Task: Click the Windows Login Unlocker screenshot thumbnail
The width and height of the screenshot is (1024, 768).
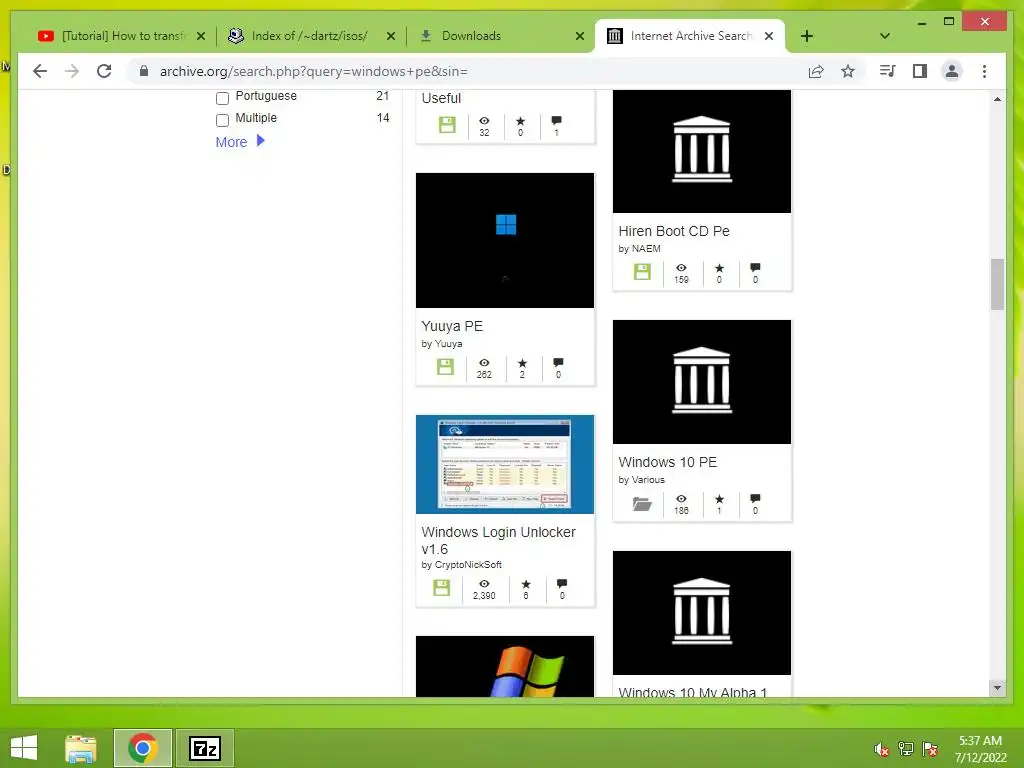Action: 505,464
